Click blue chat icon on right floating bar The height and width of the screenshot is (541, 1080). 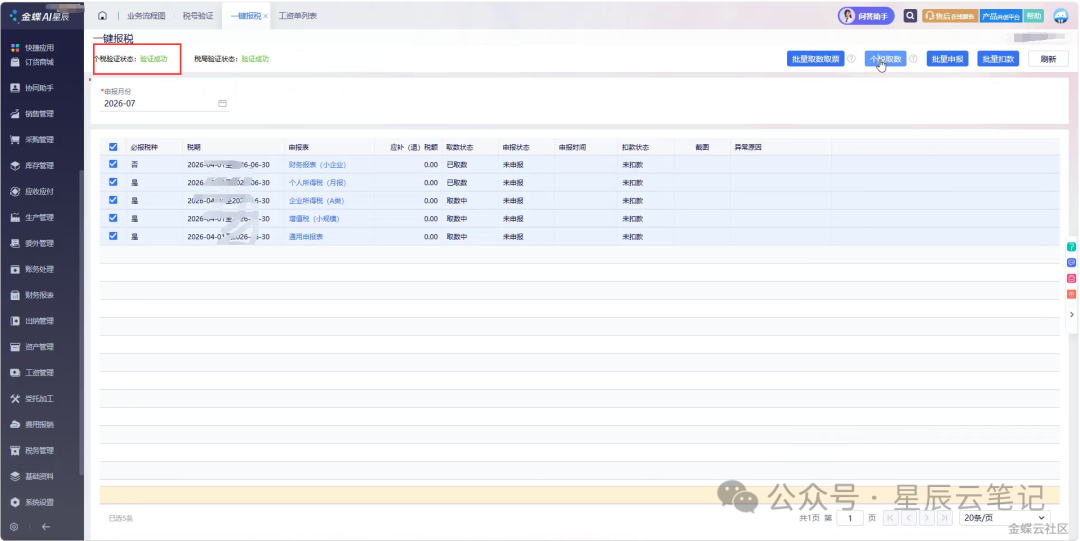[1071, 263]
